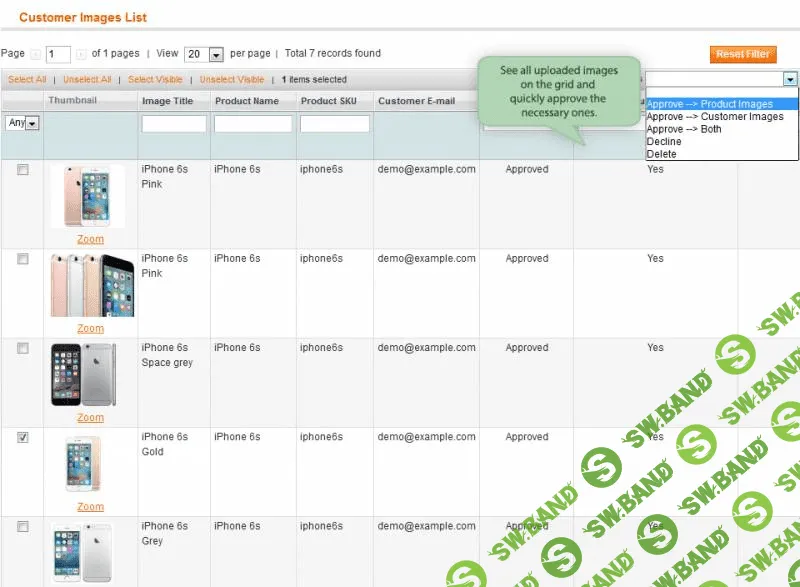Tick the iPhone 6s Space grey row checkbox
The width and height of the screenshot is (800, 587).
(x=23, y=347)
